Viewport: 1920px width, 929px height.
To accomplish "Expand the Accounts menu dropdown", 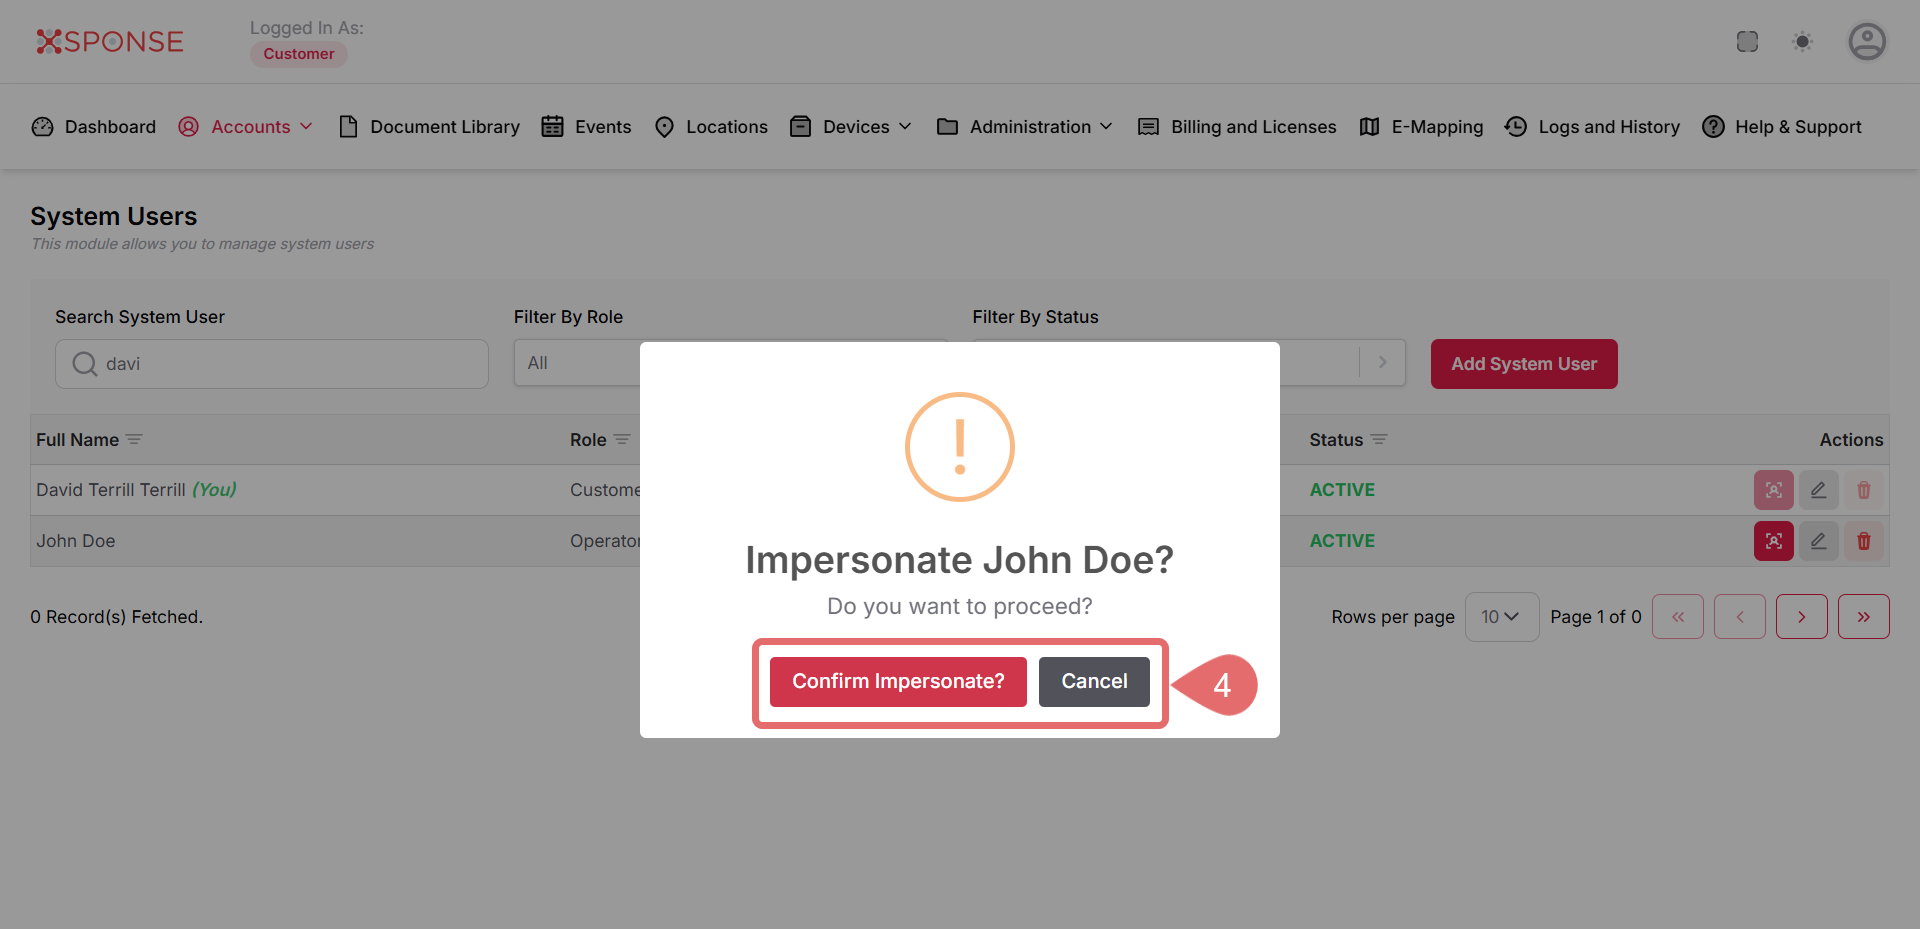I will [246, 127].
